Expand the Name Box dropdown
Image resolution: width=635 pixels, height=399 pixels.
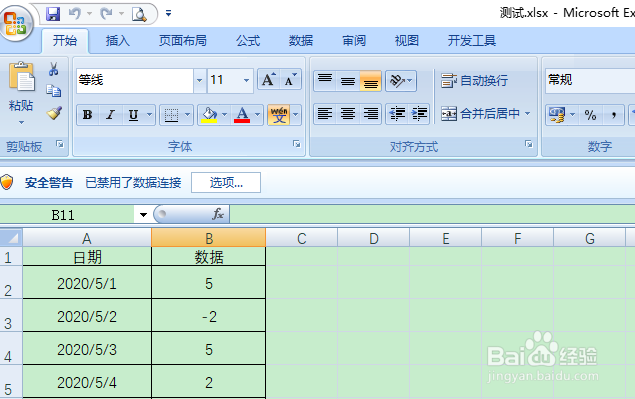click(143, 214)
